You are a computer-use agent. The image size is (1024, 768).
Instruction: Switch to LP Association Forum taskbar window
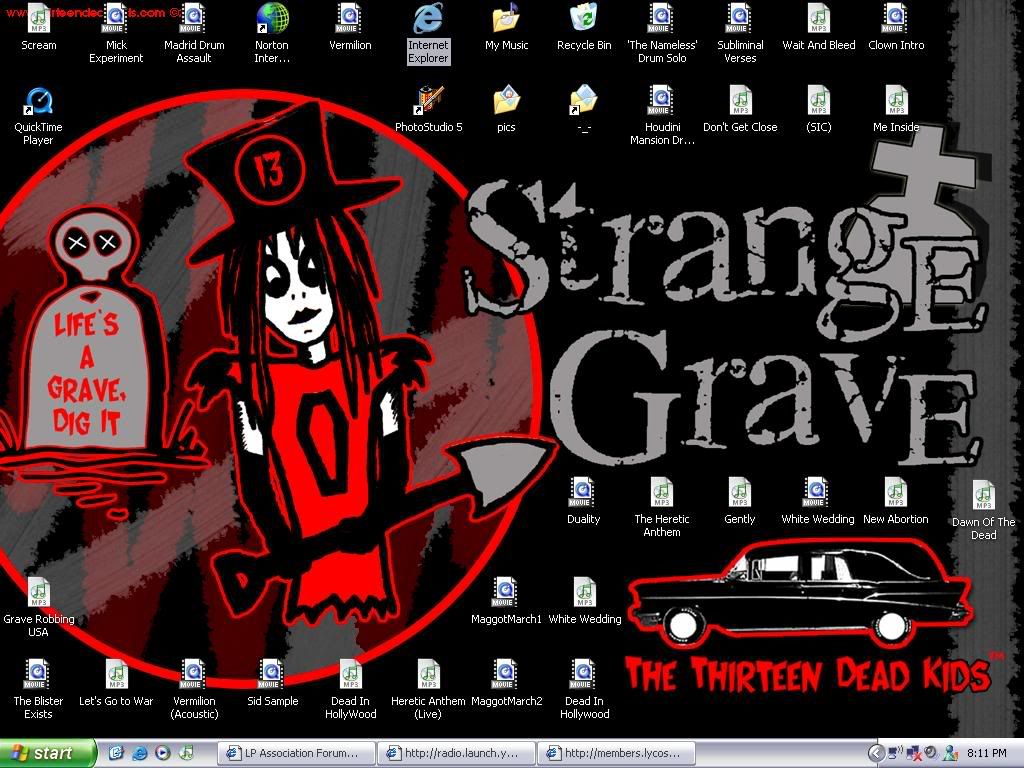(296, 753)
